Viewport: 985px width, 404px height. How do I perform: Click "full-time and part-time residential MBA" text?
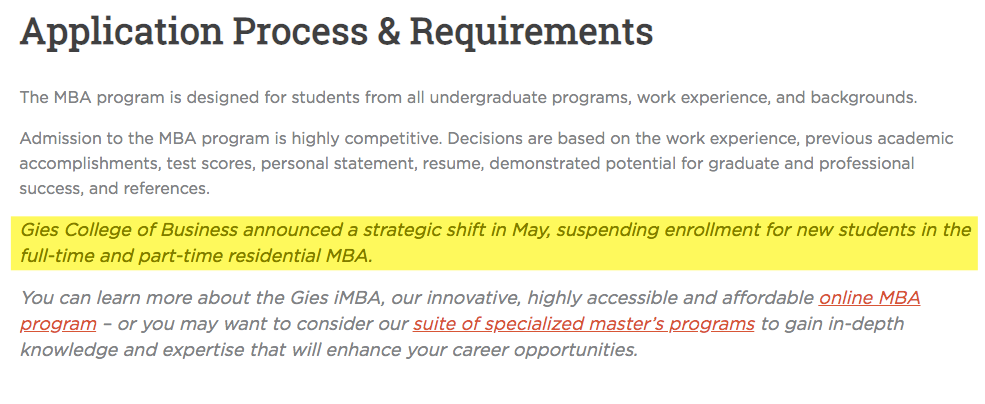tap(195, 256)
